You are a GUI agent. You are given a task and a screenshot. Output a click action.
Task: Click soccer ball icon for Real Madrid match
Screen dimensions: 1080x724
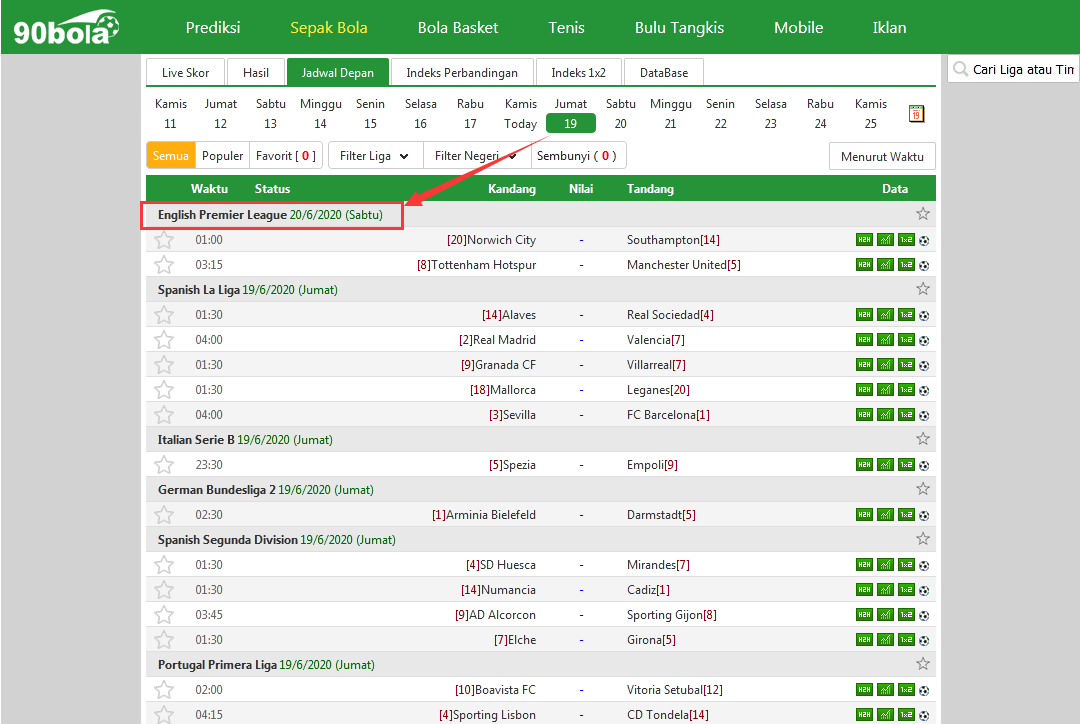(924, 340)
